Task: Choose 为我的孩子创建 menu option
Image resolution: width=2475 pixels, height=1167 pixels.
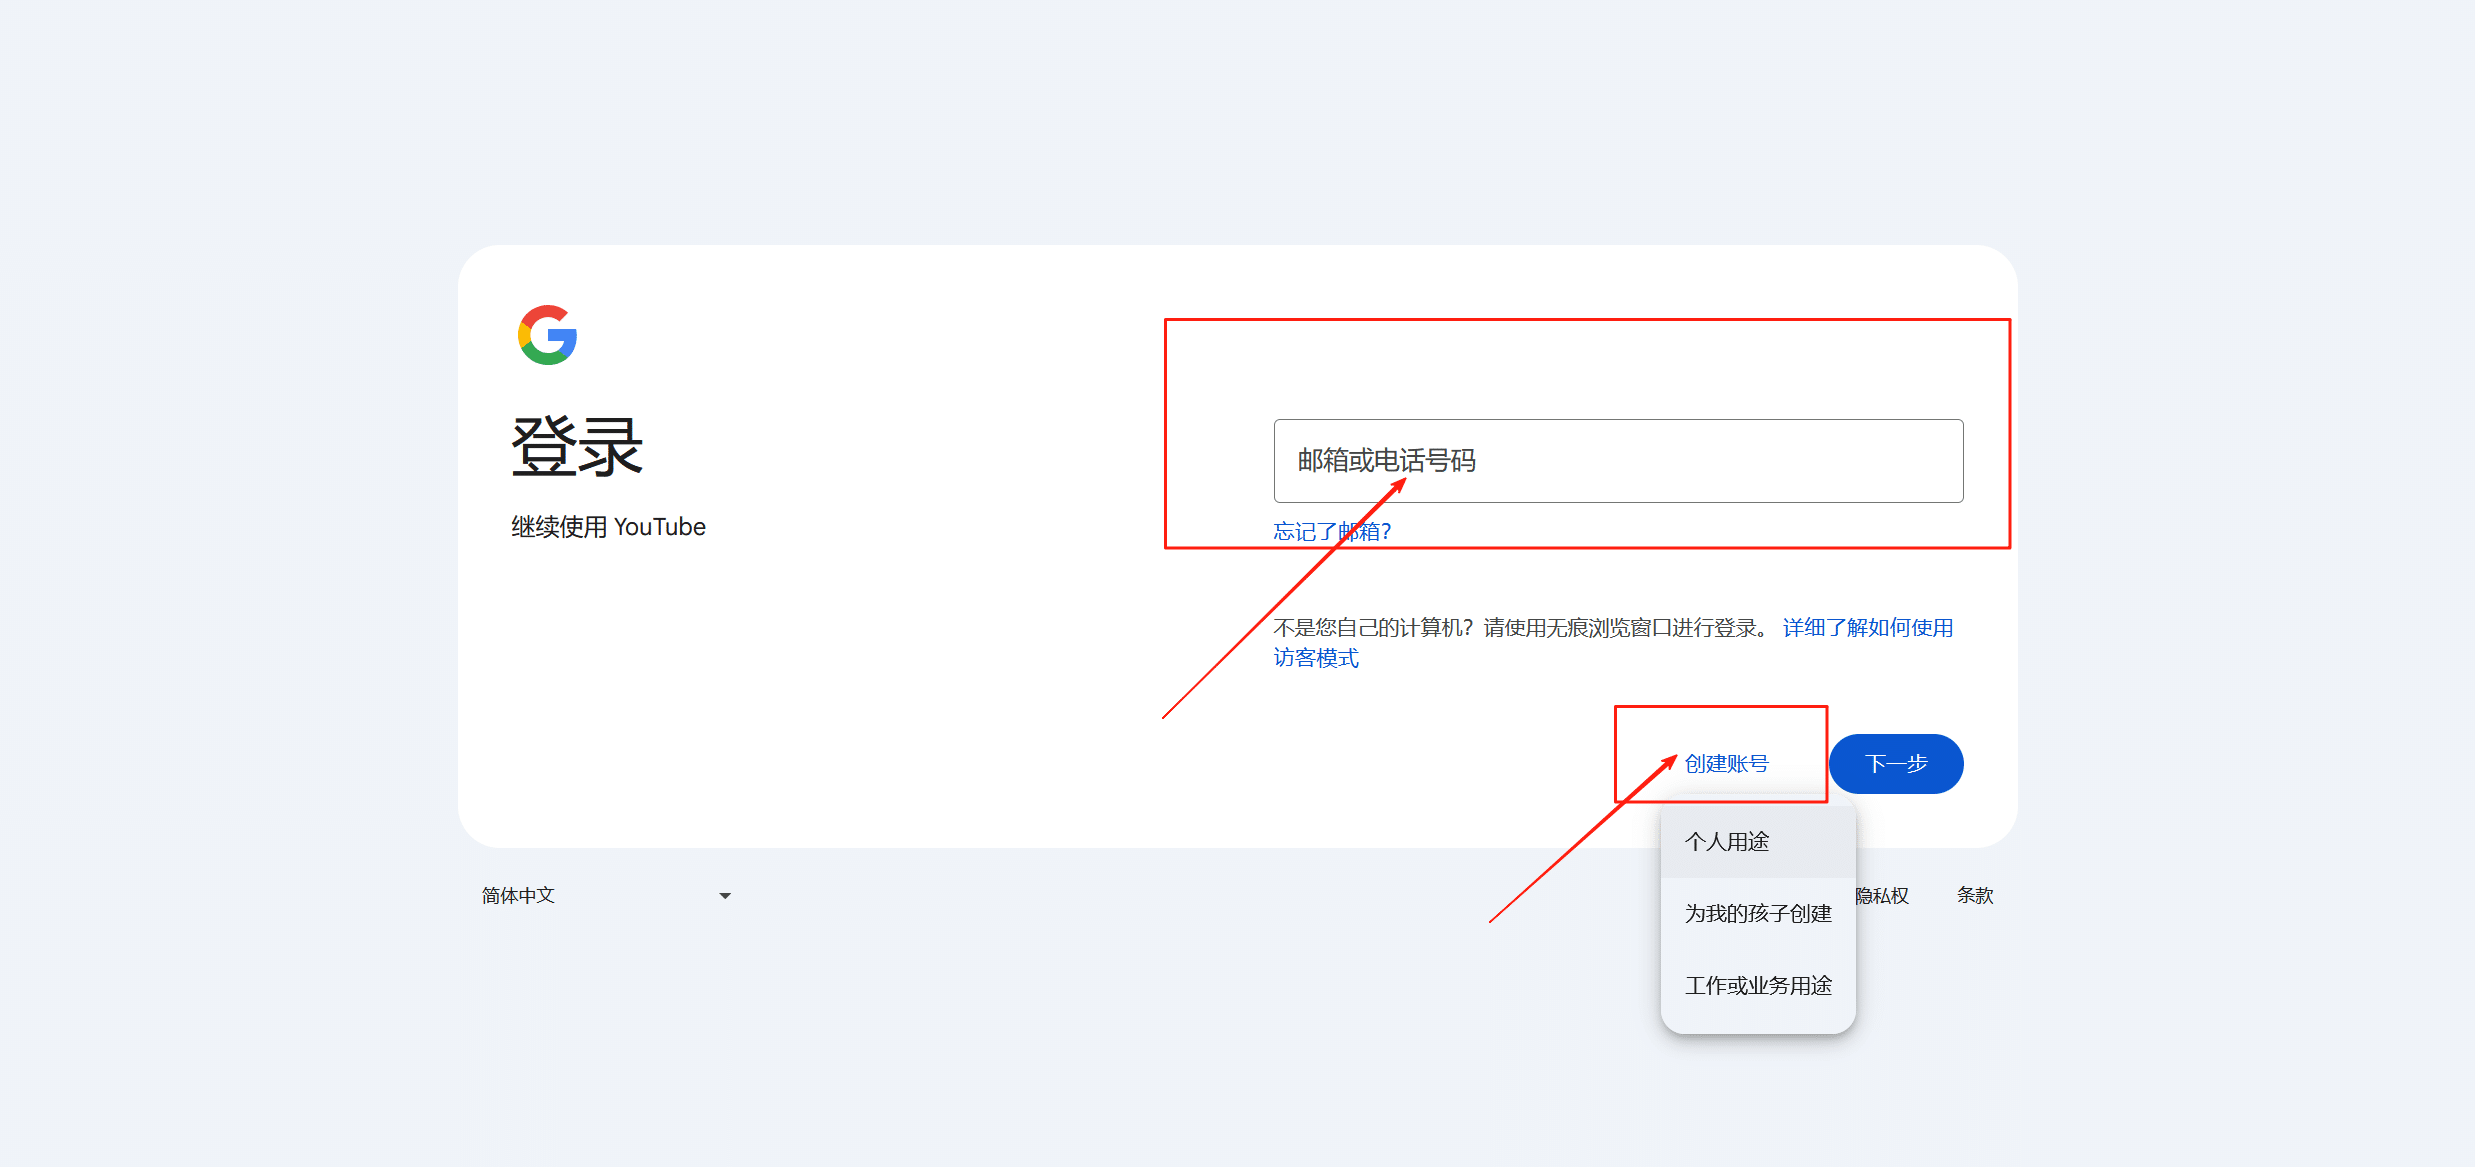Action: [x=1758, y=914]
